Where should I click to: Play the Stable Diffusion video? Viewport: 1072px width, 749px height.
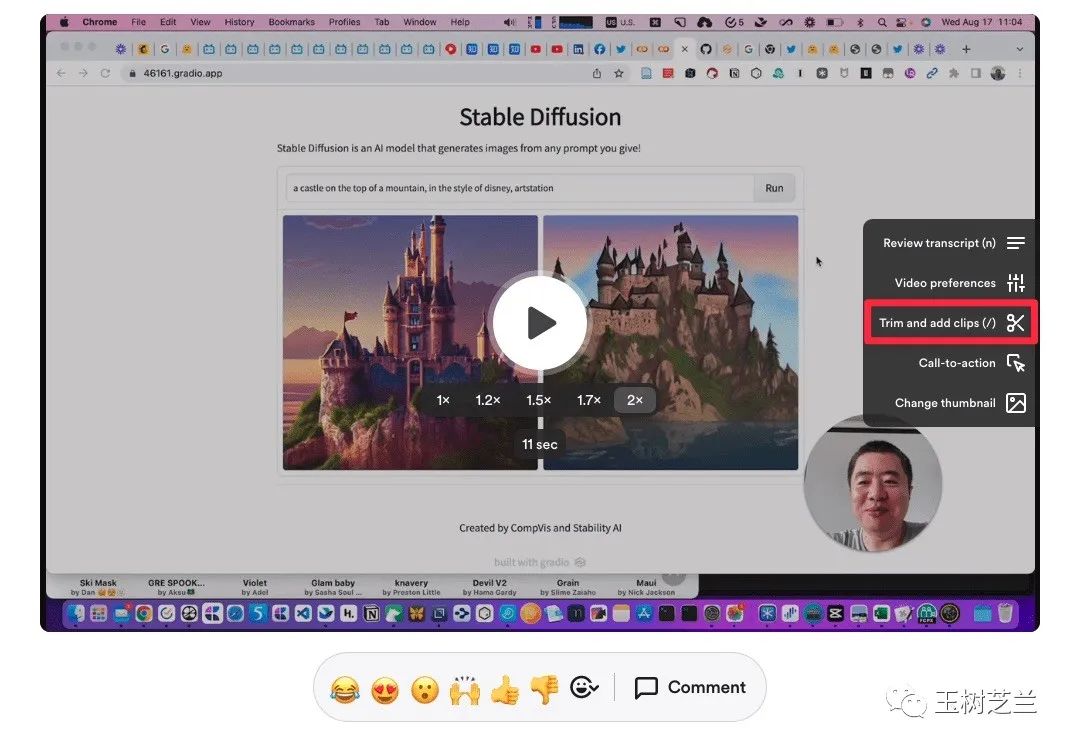coord(540,323)
